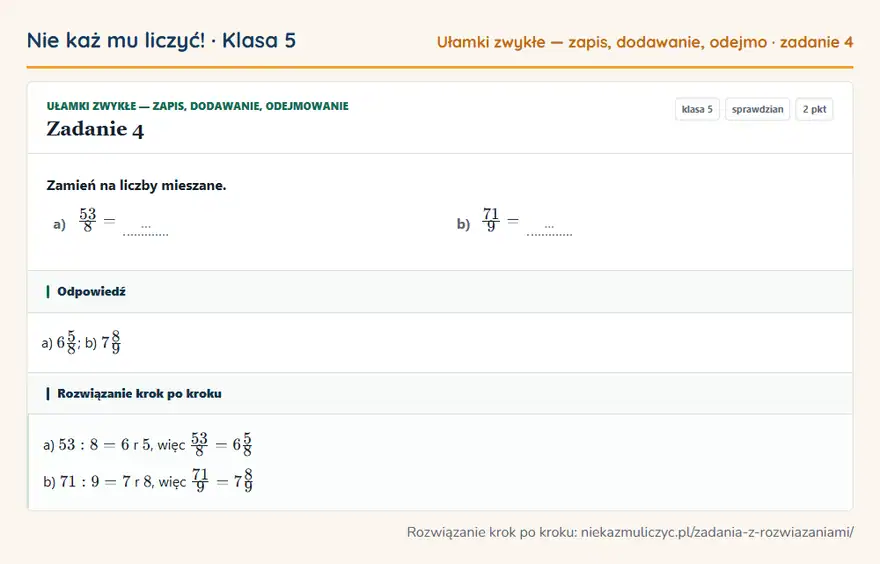Click the 'Odpowiedź' section header

click(x=440, y=292)
